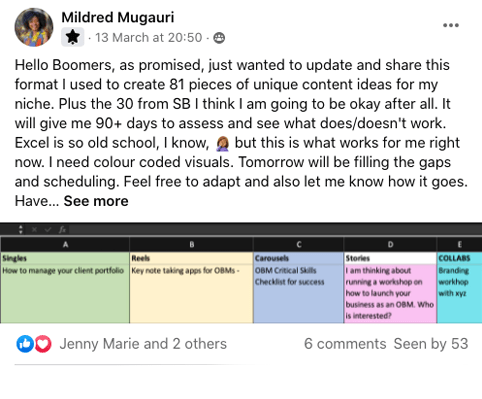Open Mildred Mugauri's profile name link
482x399 pixels.
point(118,17)
